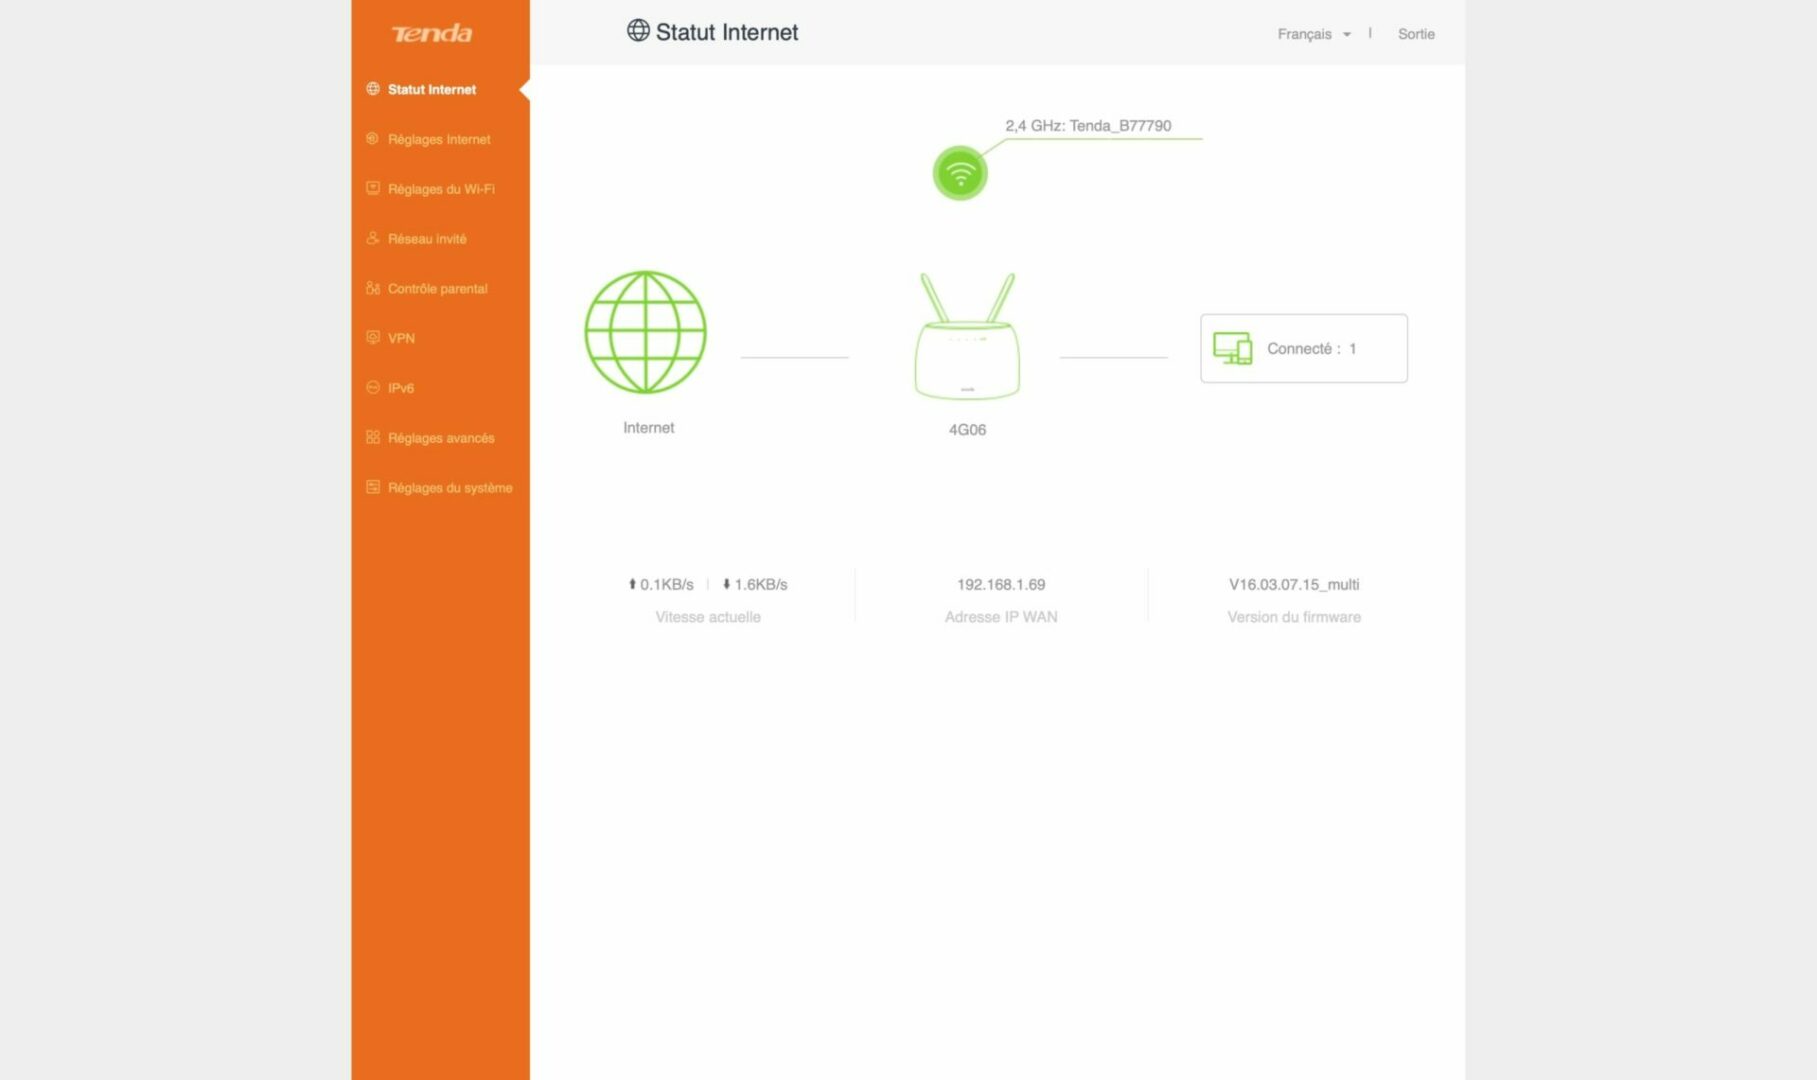Open Réglages avancés section
This screenshot has width=1817, height=1080.
tap(441, 438)
